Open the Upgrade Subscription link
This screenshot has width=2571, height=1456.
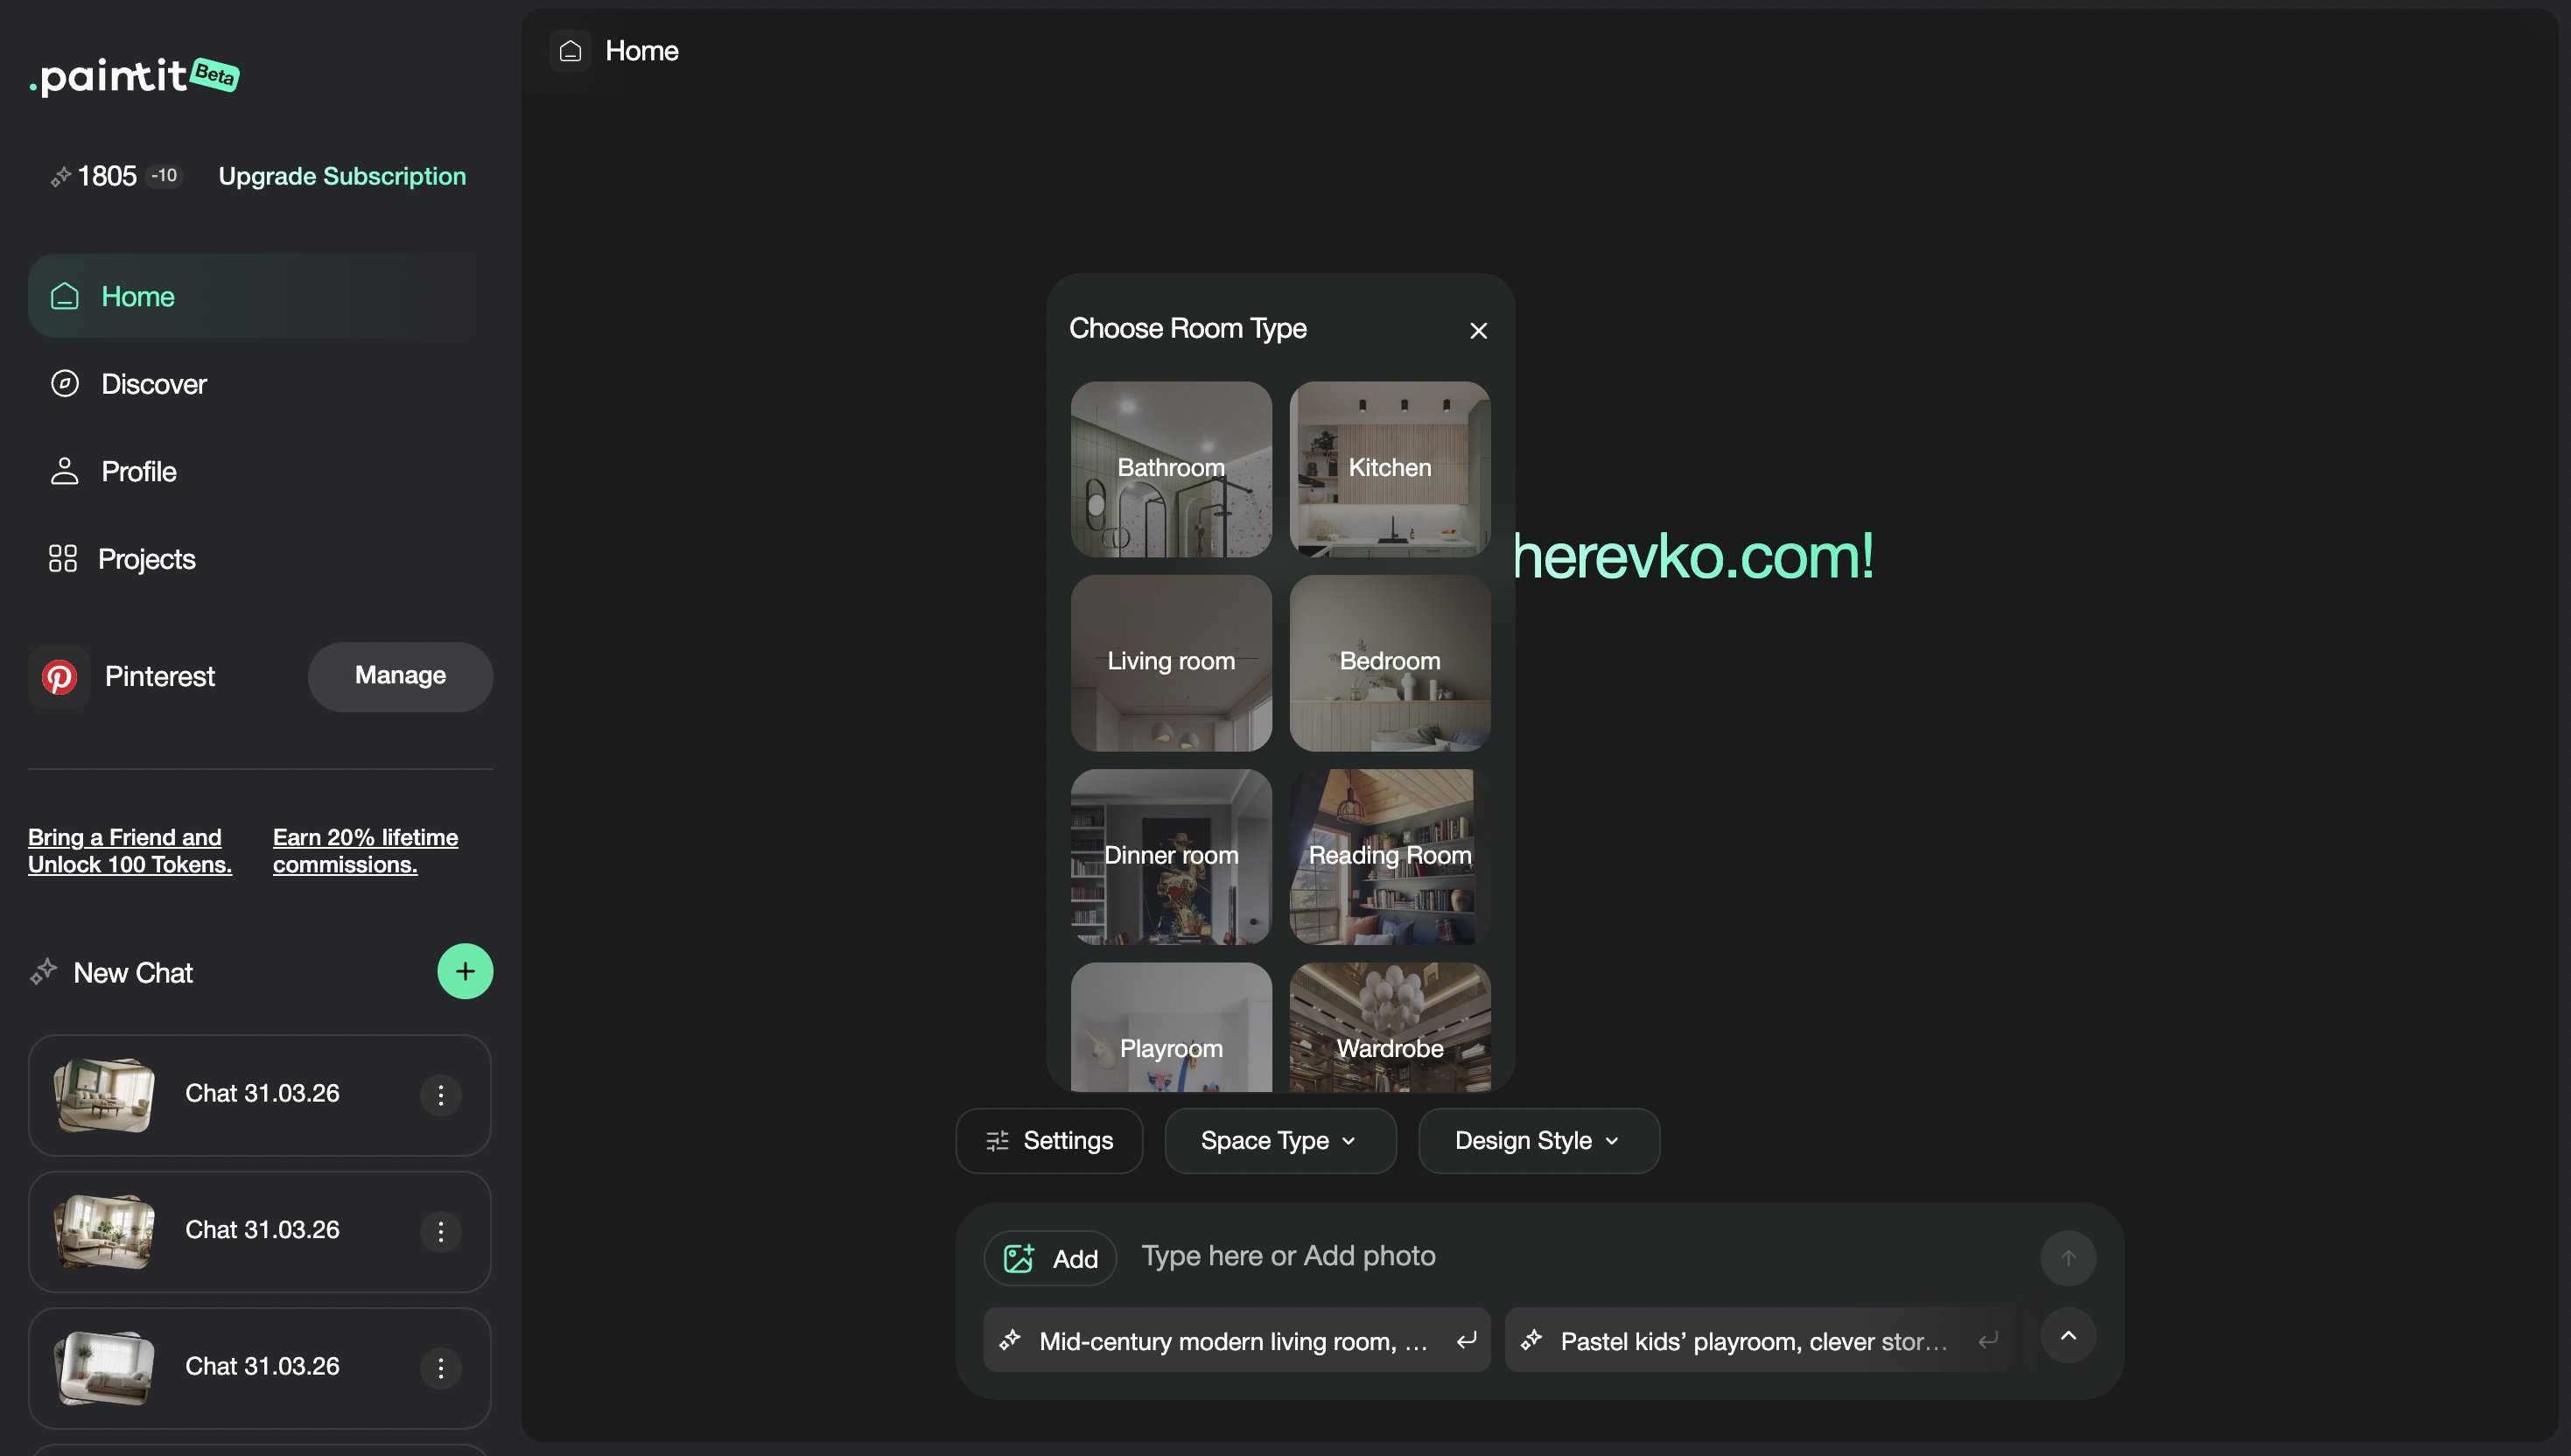click(342, 176)
